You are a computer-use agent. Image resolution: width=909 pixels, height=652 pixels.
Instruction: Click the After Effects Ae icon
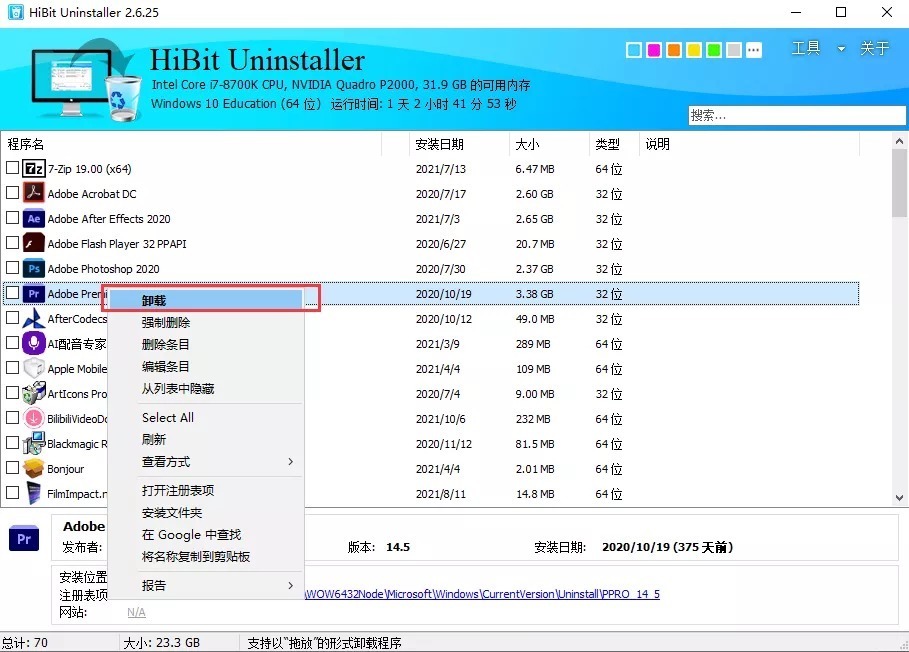click(x=34, y=218)
